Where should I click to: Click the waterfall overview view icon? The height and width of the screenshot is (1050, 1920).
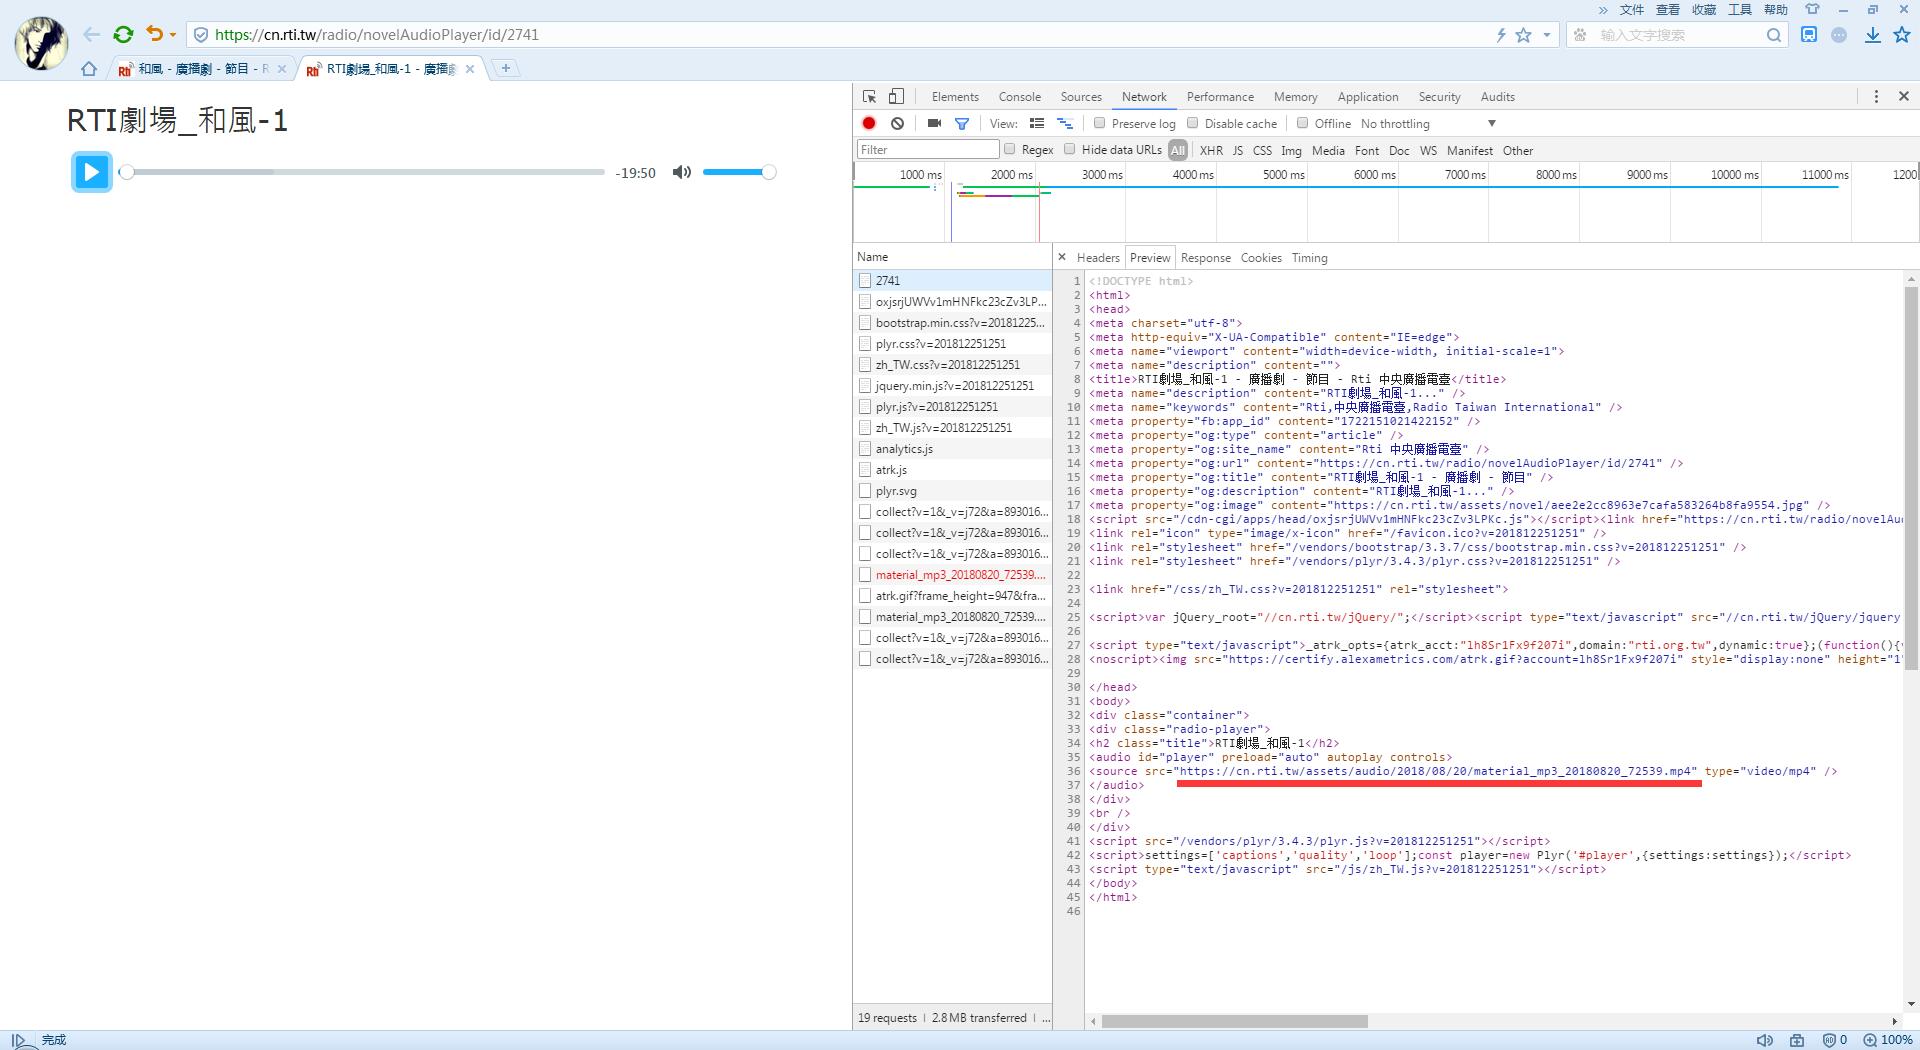click(x=1065, y=123)
